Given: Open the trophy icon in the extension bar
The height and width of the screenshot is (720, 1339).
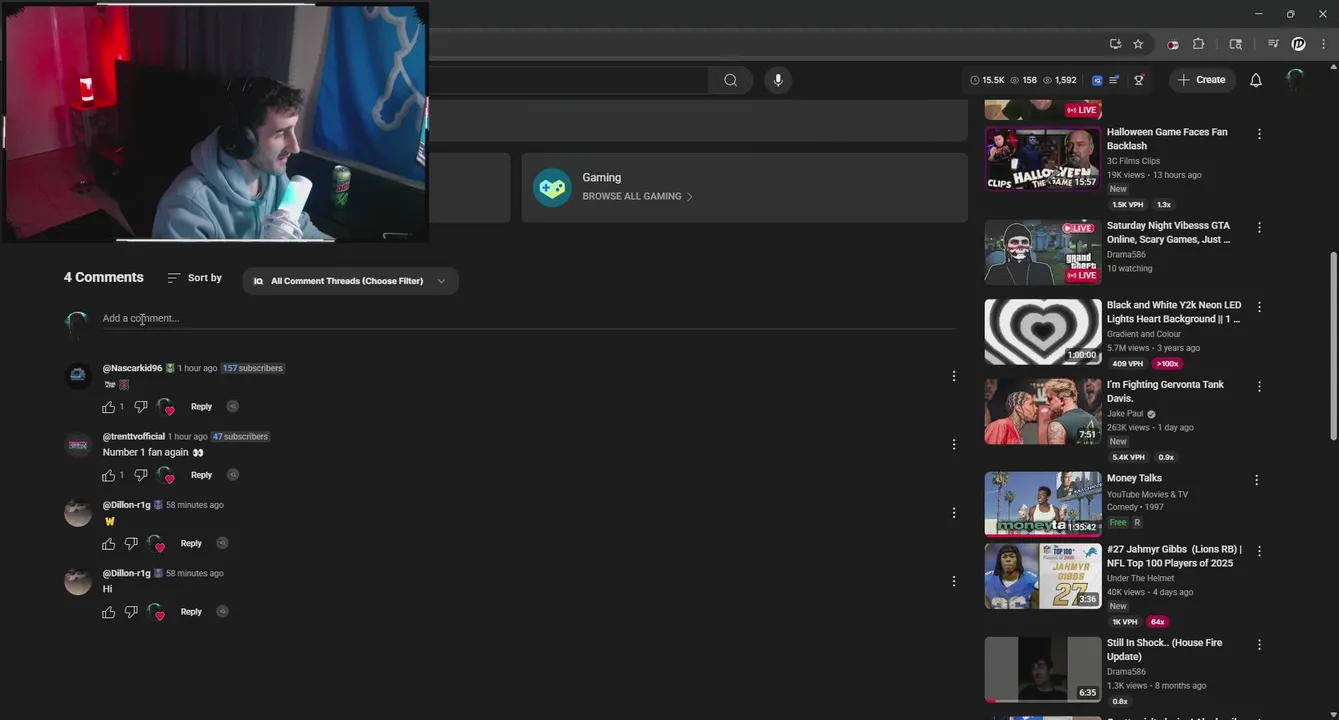Looking at the screenshot, I should point(1139,80).
